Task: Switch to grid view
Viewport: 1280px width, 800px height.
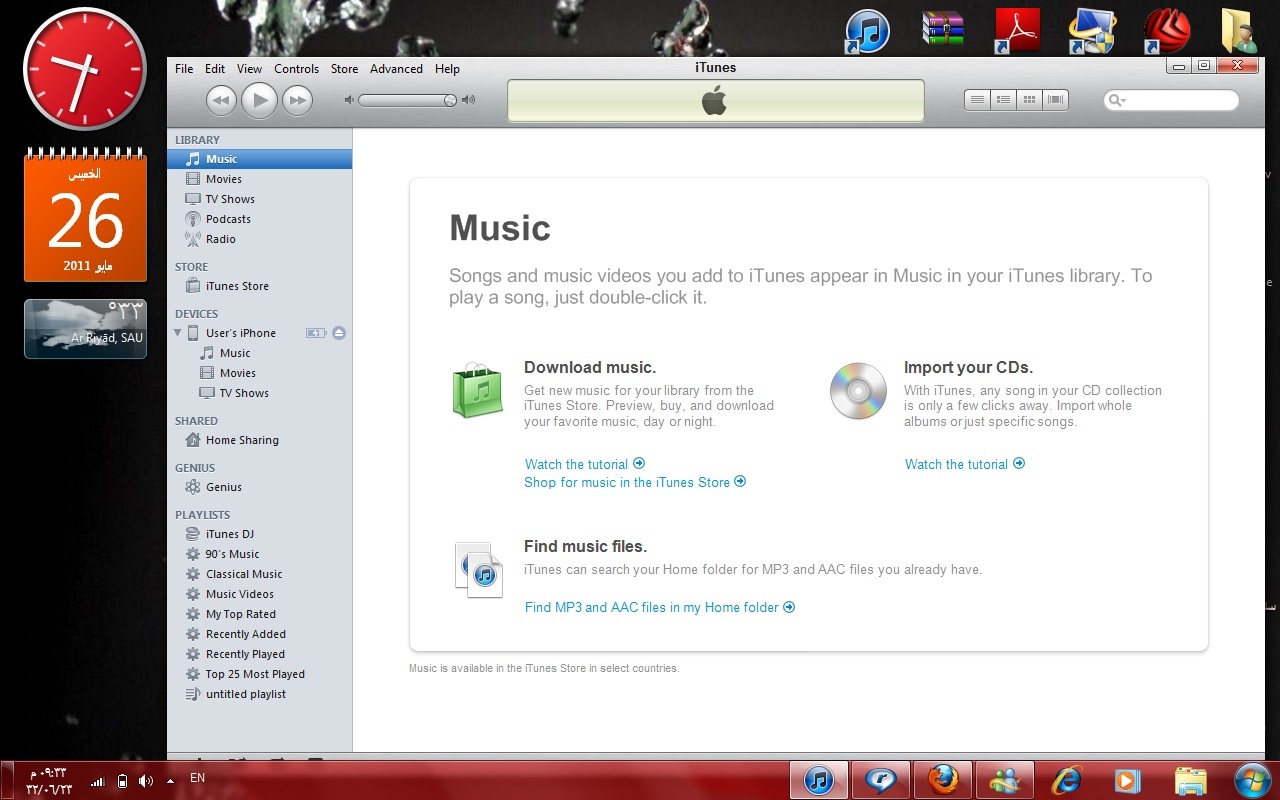Action: point(1029,100)
